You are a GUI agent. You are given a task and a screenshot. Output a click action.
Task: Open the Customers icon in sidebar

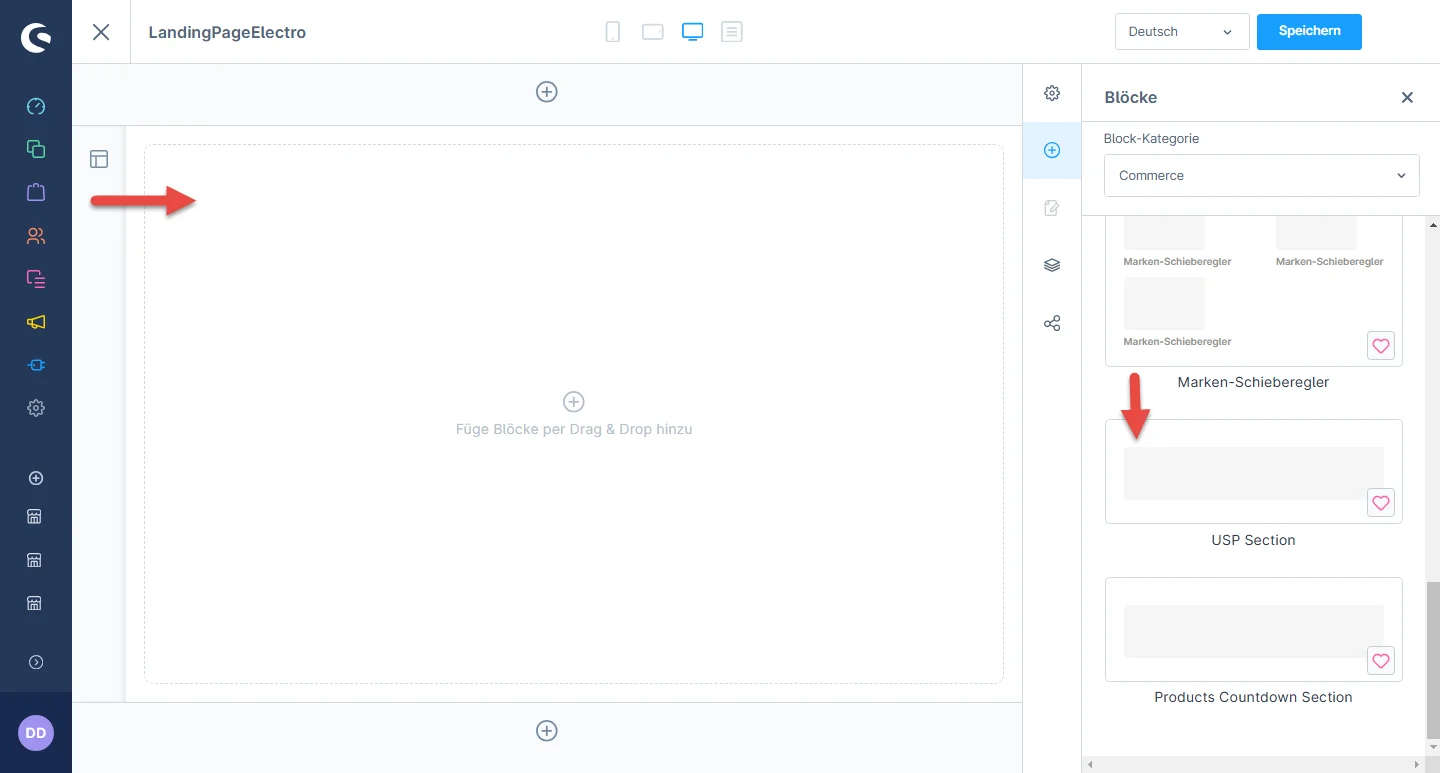point(36,236)
